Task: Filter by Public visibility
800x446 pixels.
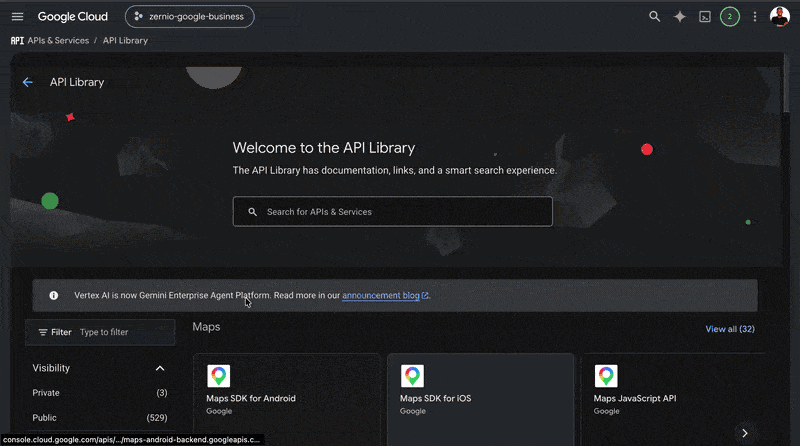Action: (x=99, y=417)
